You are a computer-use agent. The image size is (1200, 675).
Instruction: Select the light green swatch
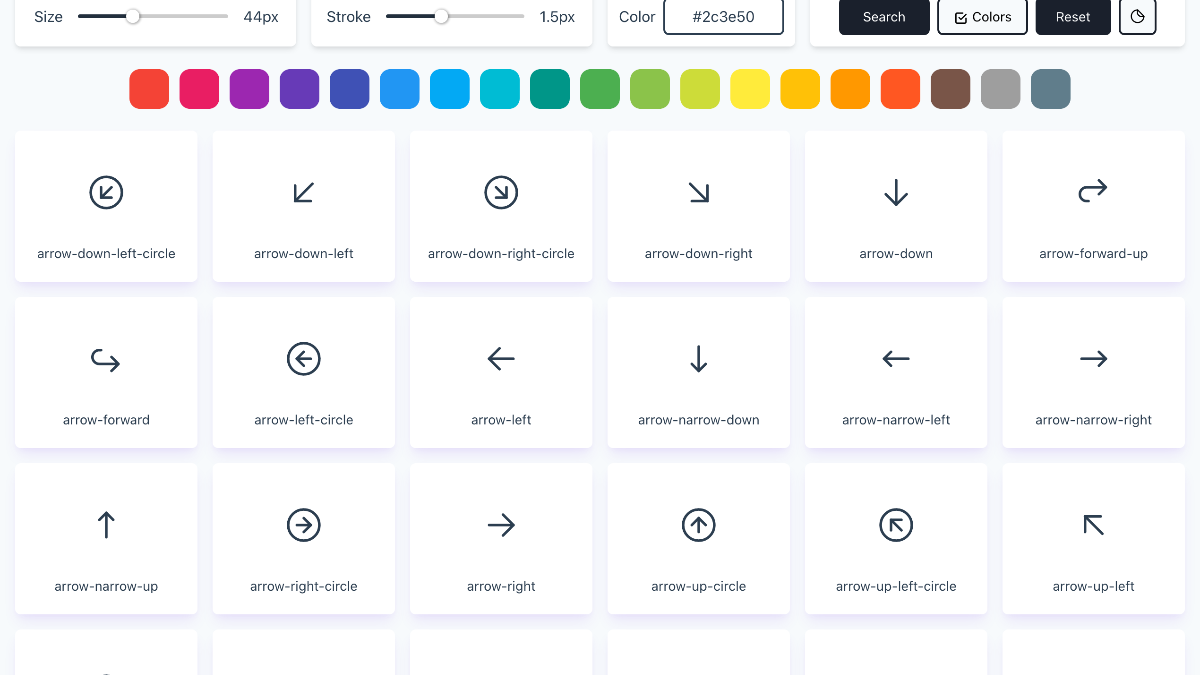(650, 89)
